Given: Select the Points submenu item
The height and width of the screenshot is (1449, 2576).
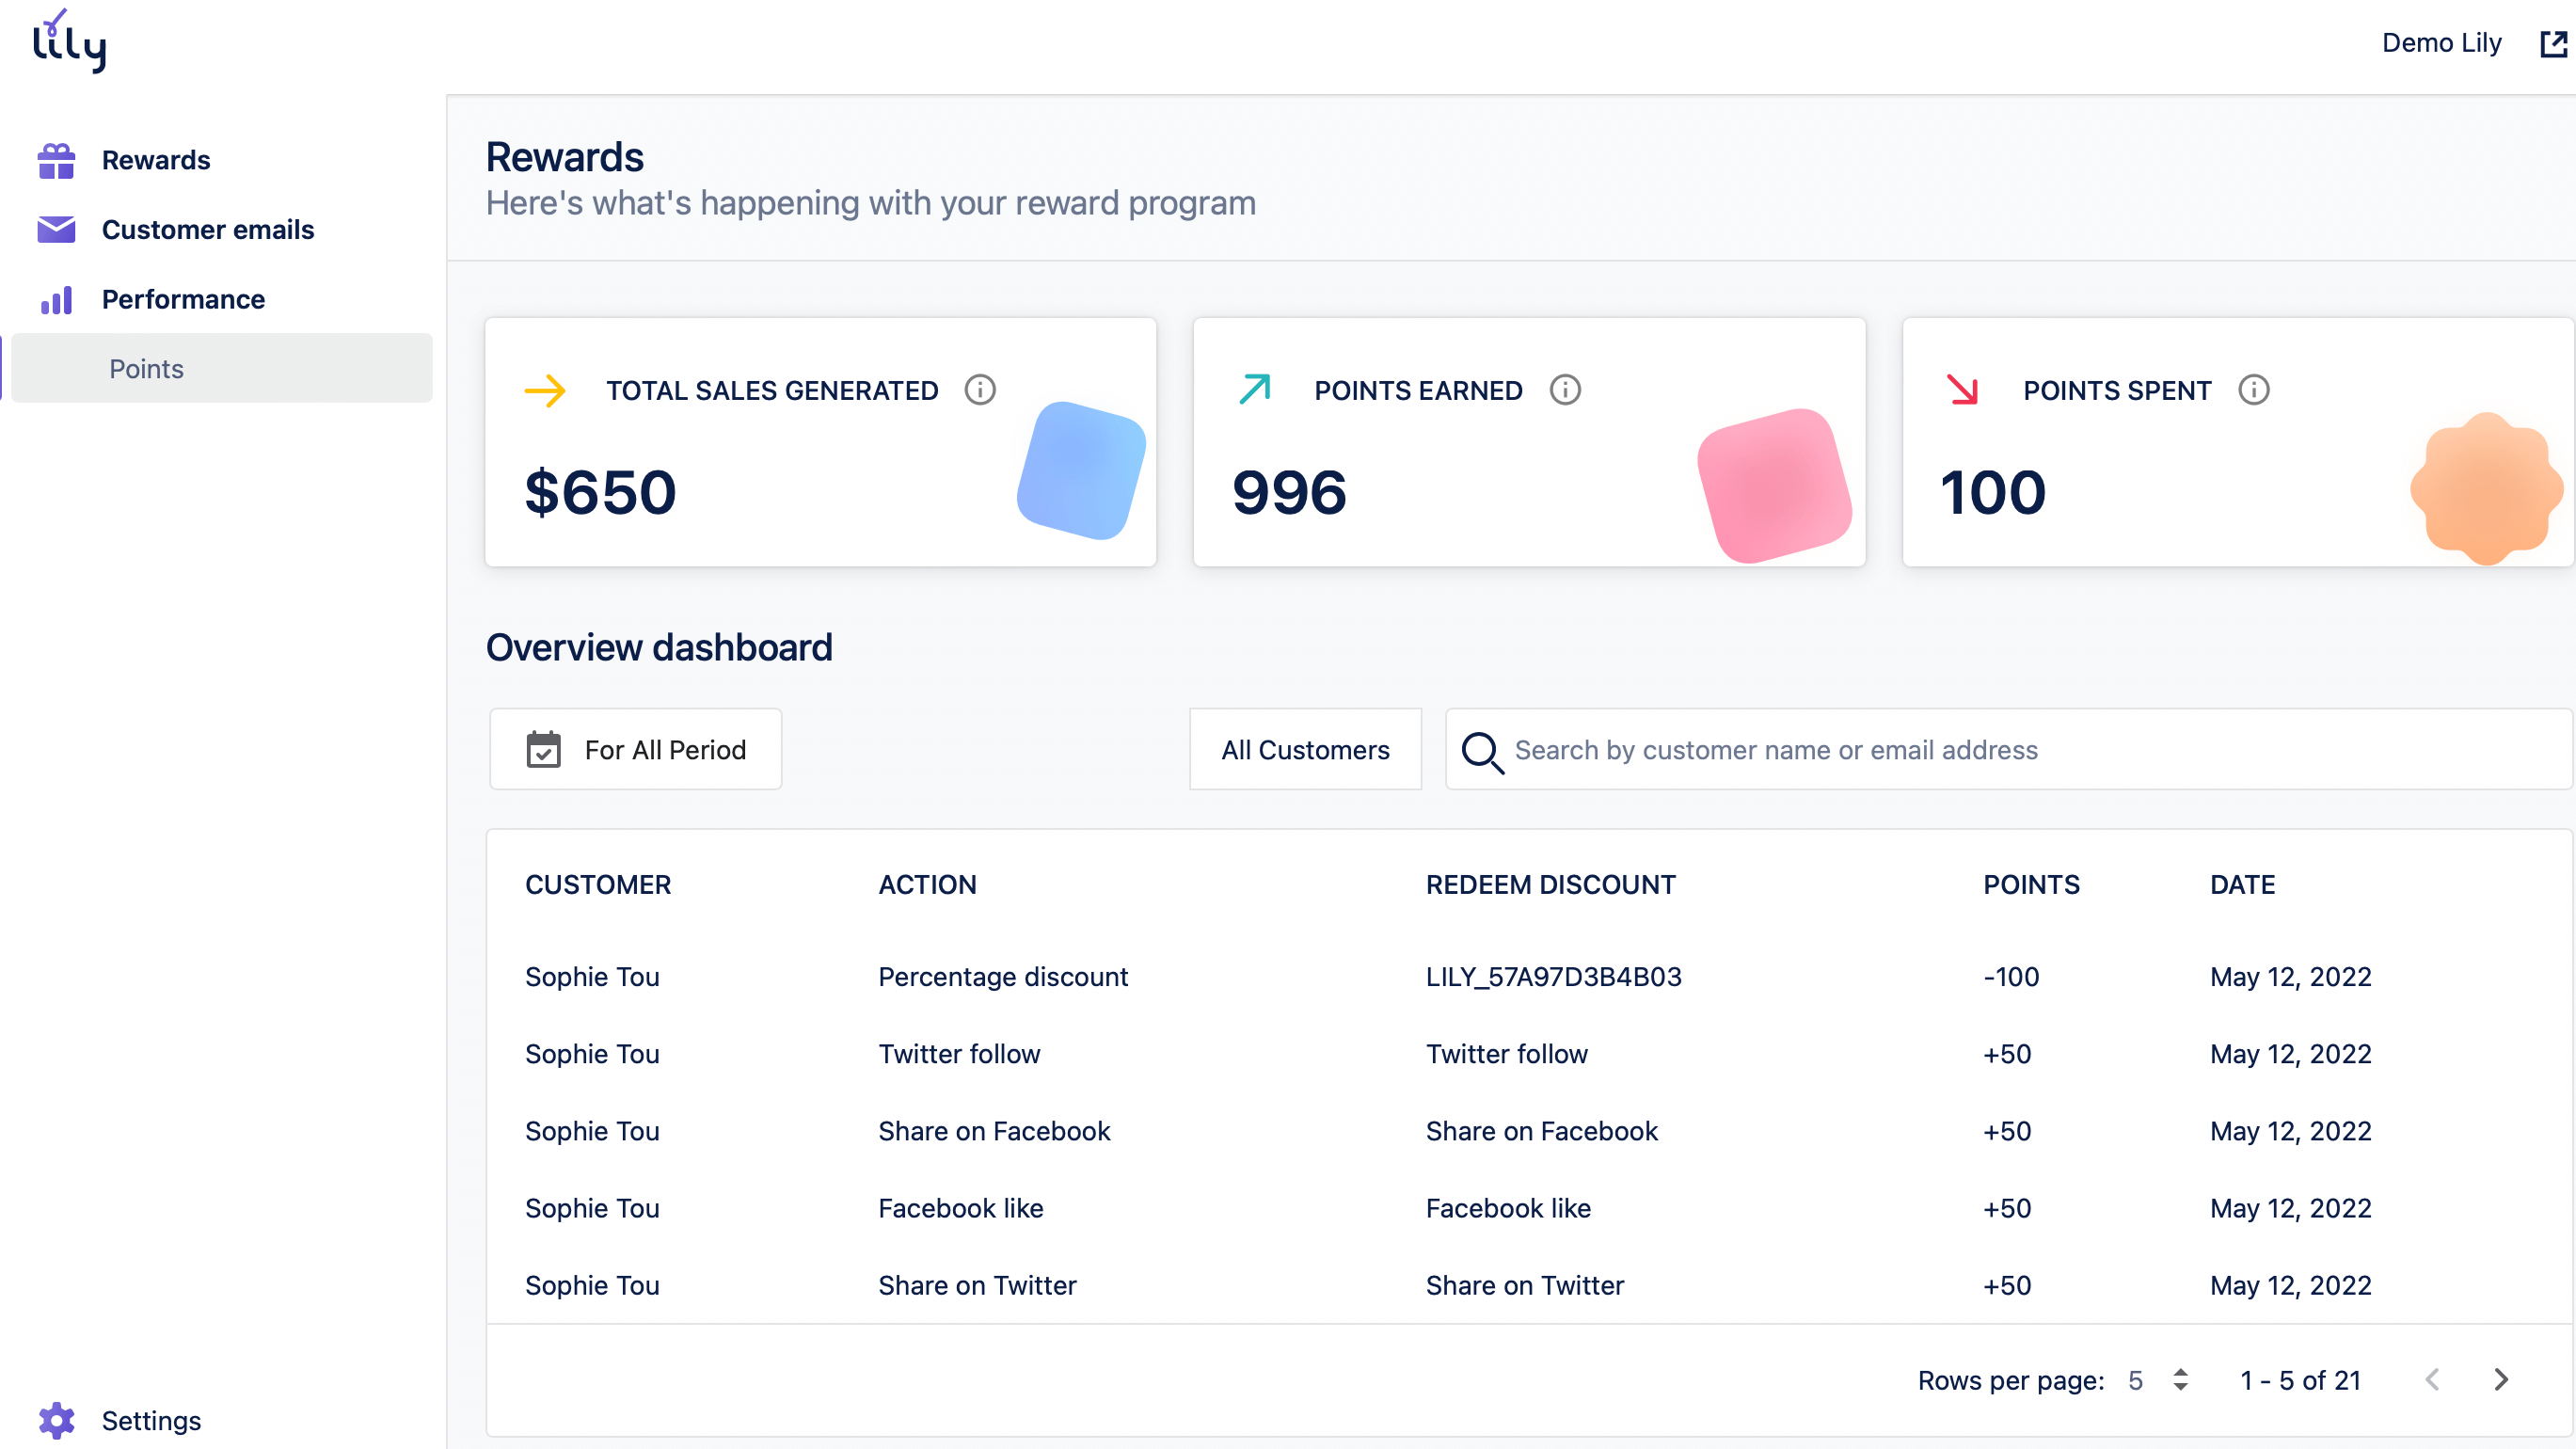Looking at the screenshot, I should pyautogui.click(x=222, y=368).
